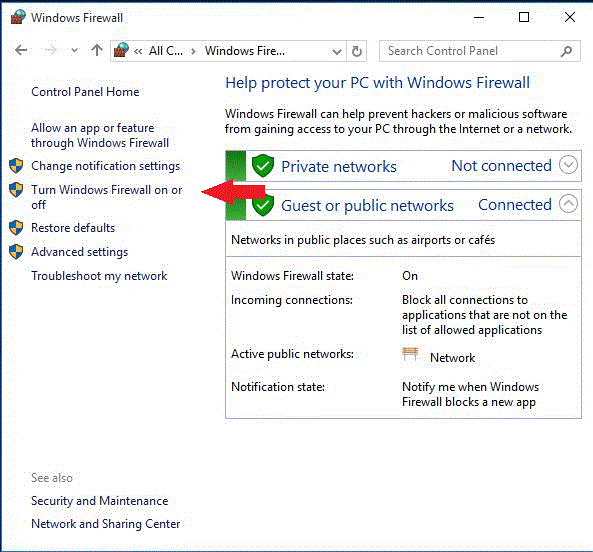Screen dimensions: 593x552
Task: Close the Windows Firewall window
Action: (x=570, y=17)
